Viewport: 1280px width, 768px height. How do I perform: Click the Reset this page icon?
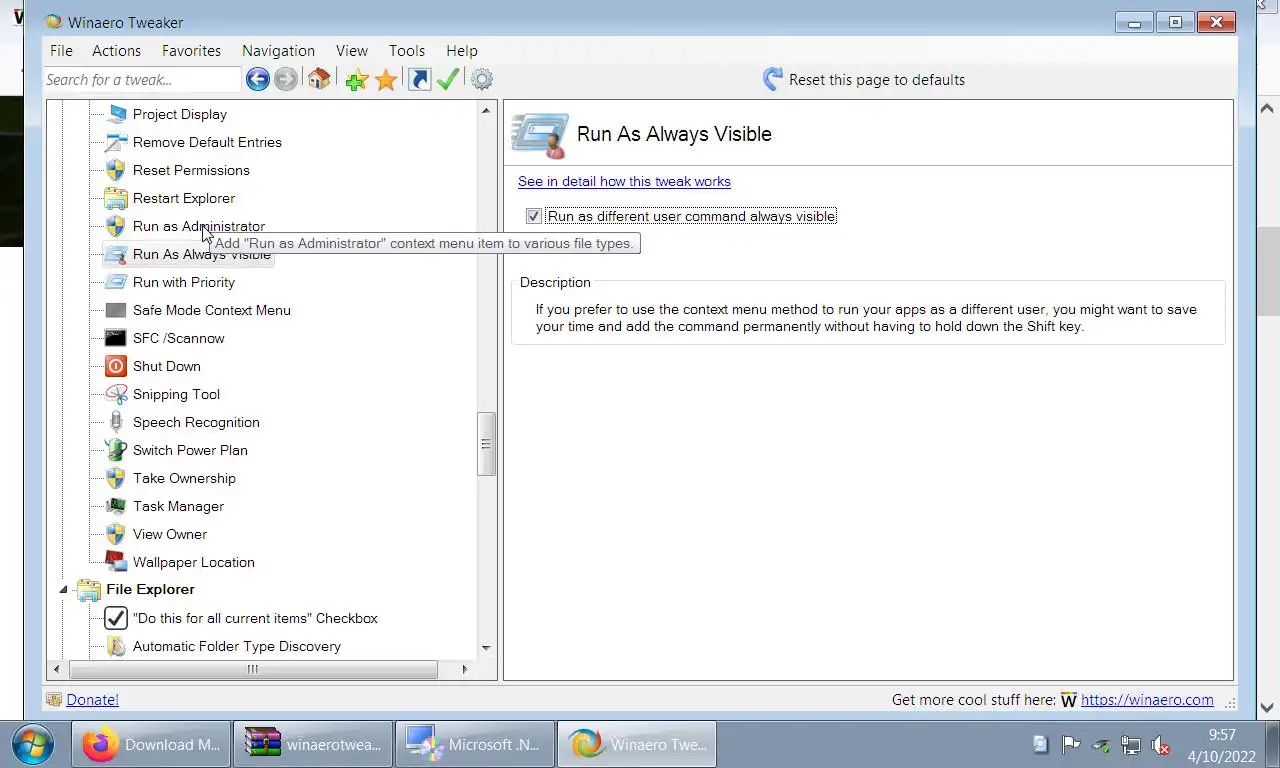point(773,80)
